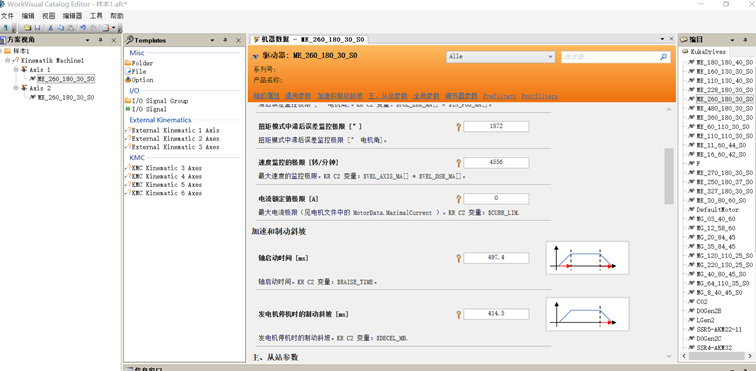Open the 视图 menu
The width and height of the screenshot is (756, 371).
pyautogui.click(x=49, y=15)
